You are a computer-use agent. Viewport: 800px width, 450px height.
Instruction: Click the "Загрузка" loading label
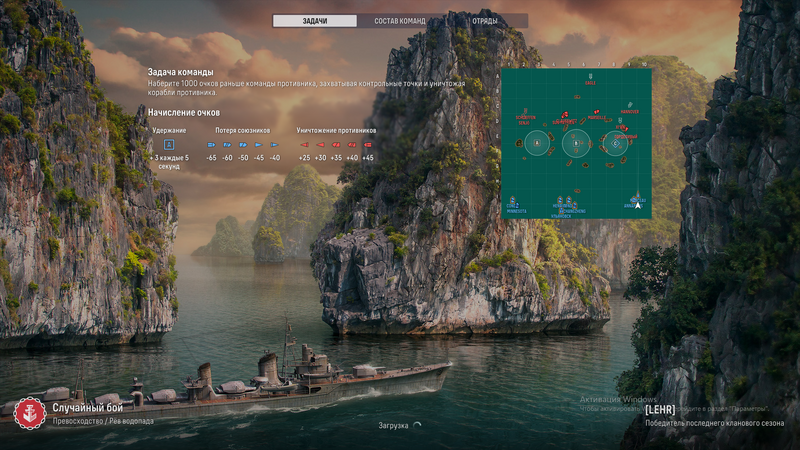(393, 426)
